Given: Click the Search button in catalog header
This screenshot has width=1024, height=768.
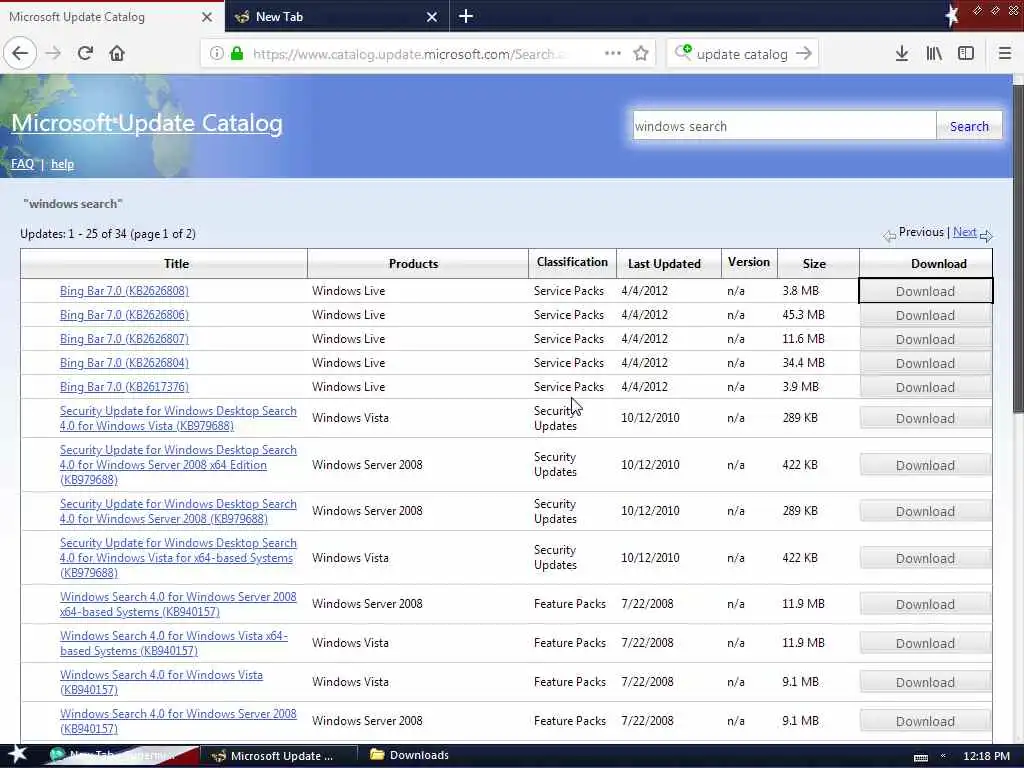Looking at the screenshot, I should [968, 126].
